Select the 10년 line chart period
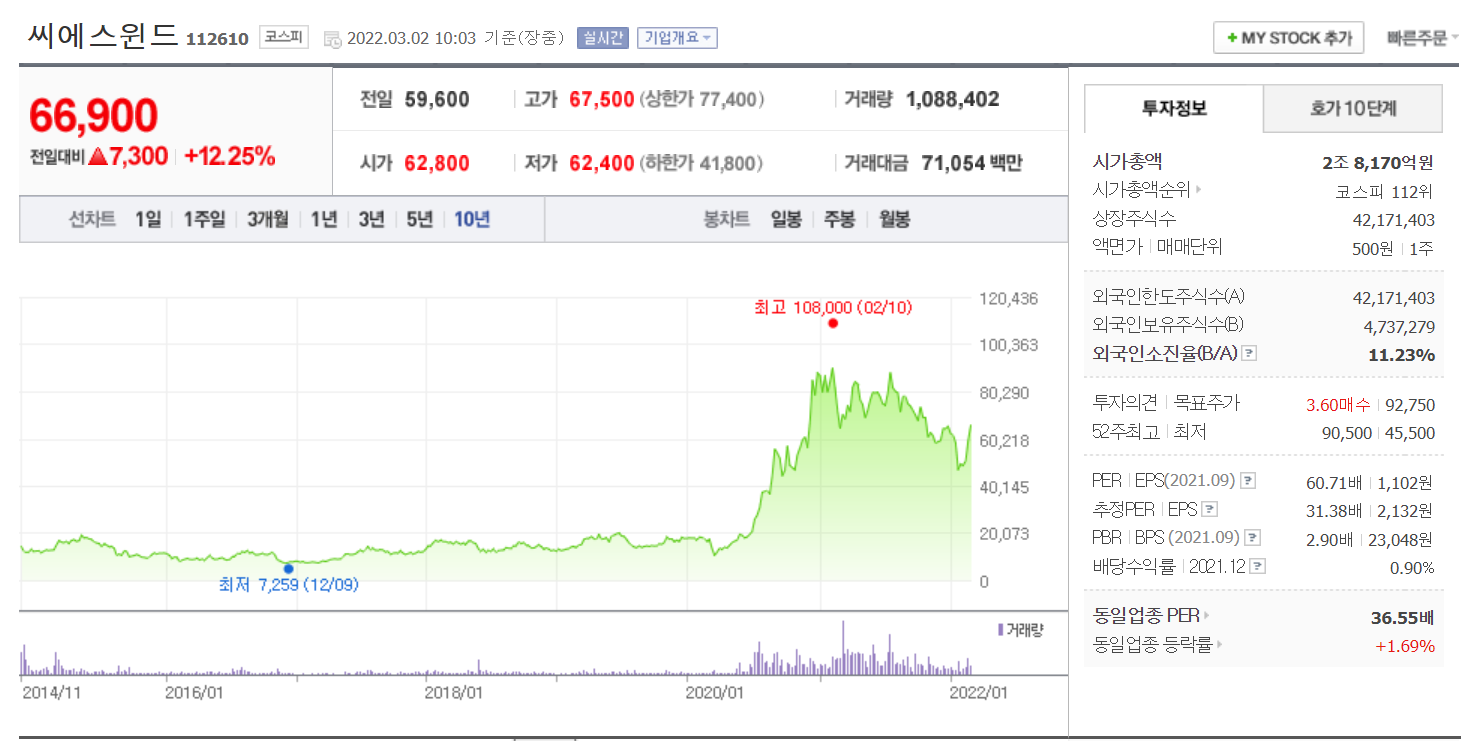 472,219
